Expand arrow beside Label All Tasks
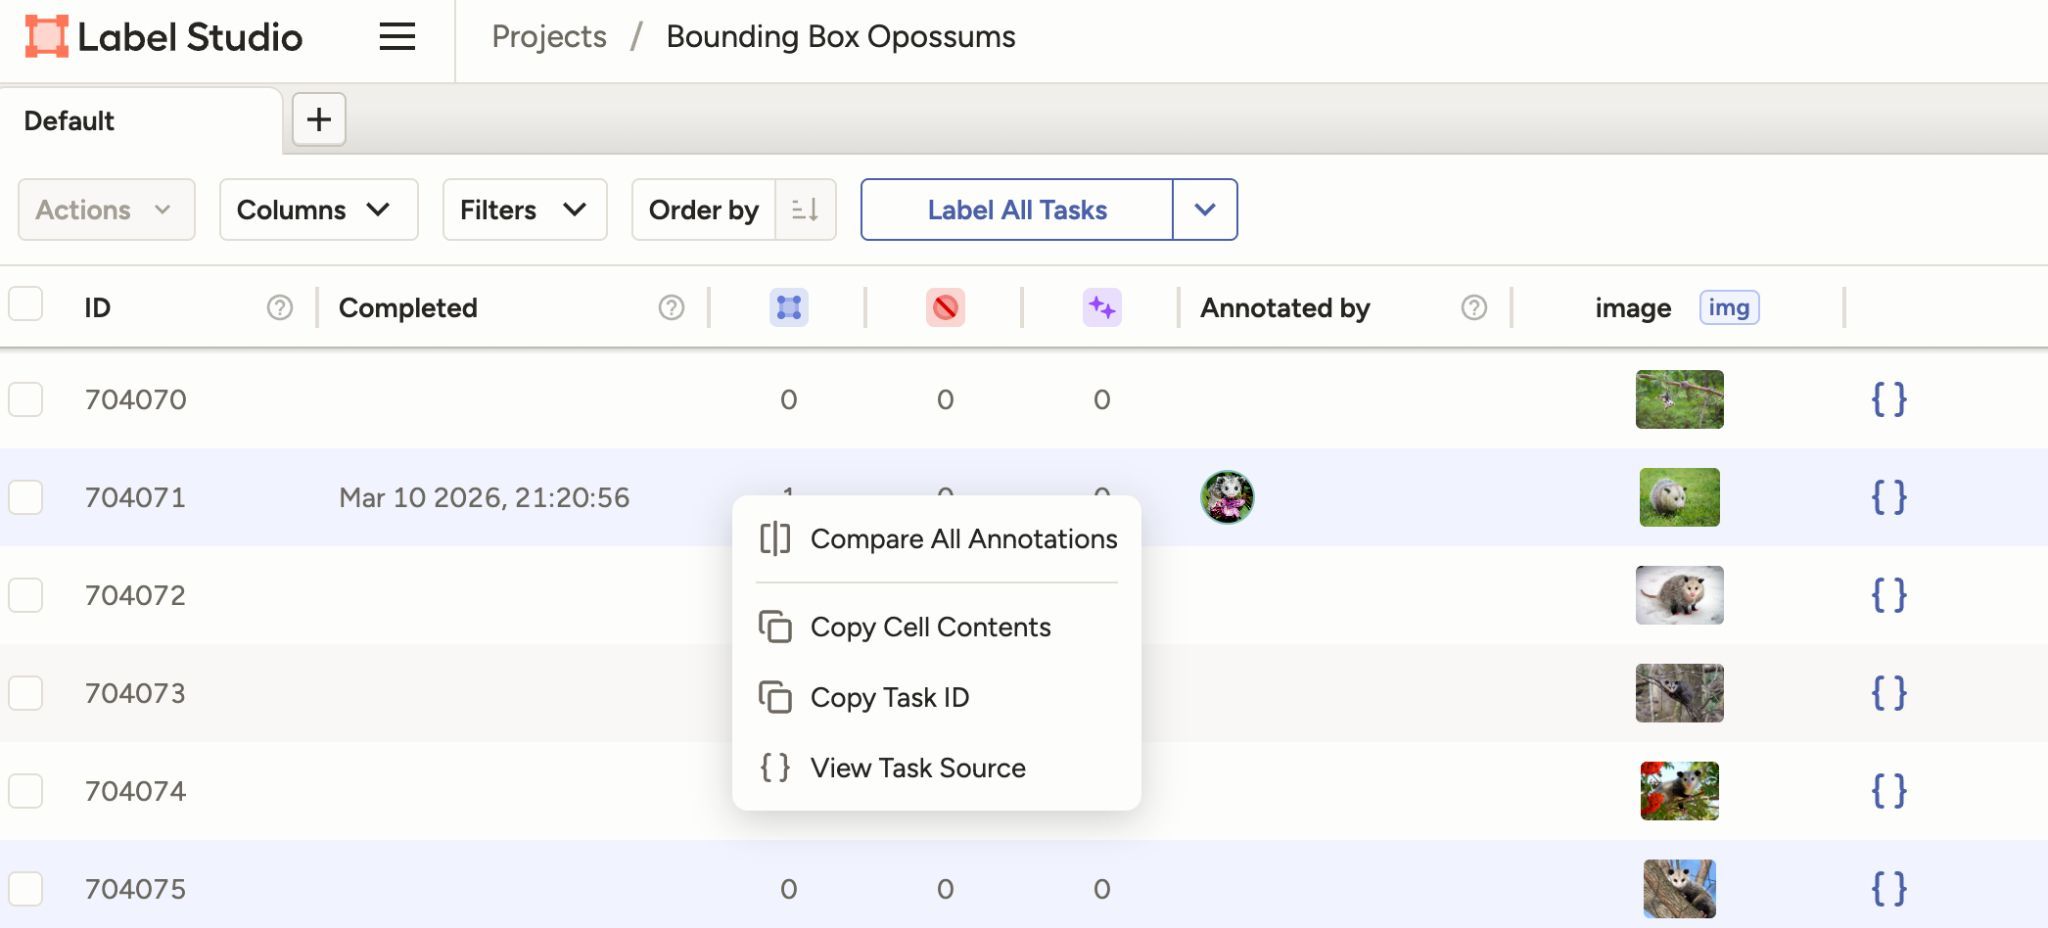Viewport: 2048px width, 928px height. [1205, 210]
